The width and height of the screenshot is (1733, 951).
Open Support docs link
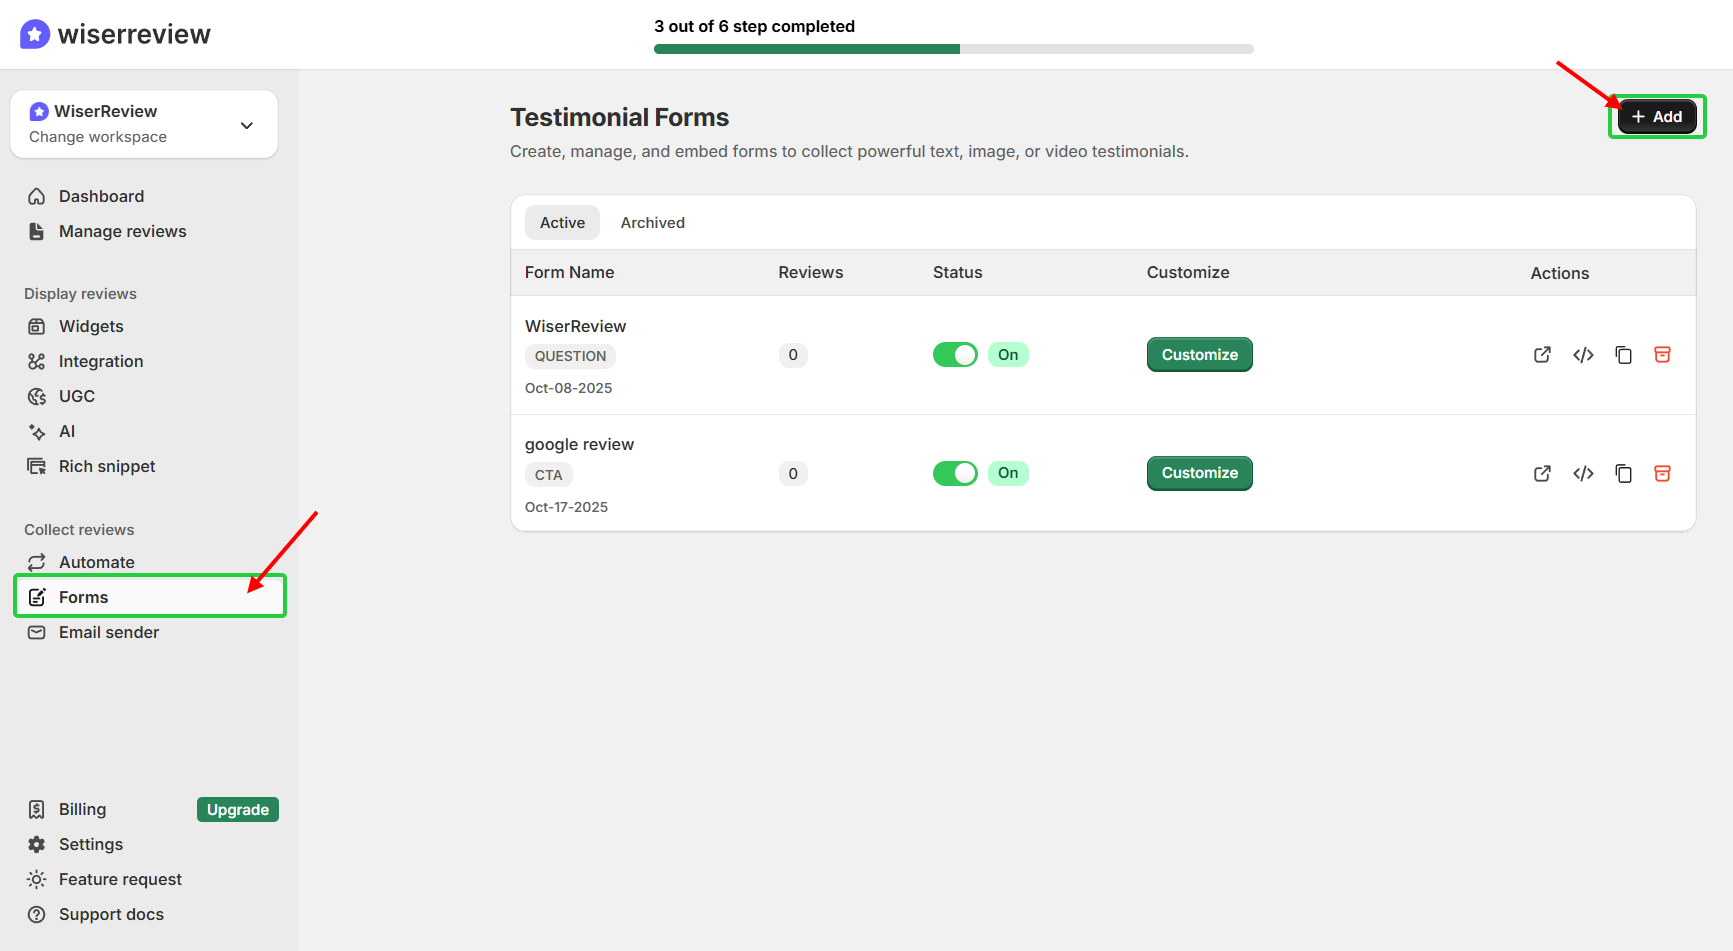click(x=111, y=914)
